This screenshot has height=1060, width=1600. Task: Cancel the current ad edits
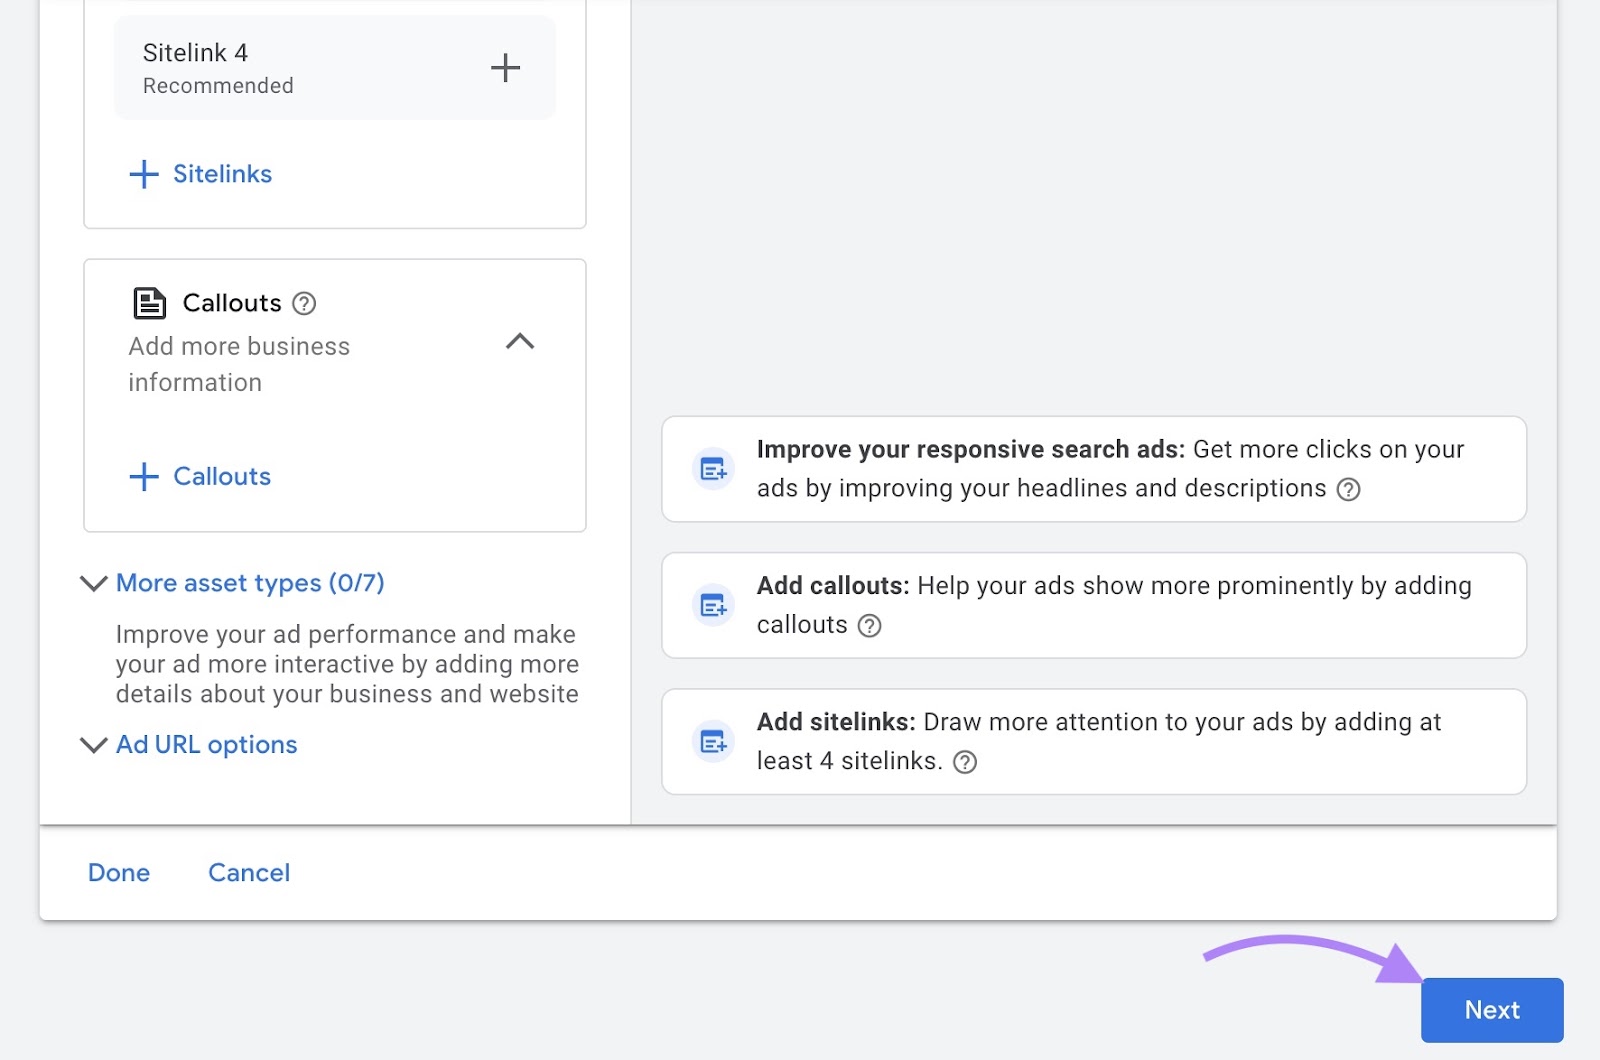pos(248,872)
